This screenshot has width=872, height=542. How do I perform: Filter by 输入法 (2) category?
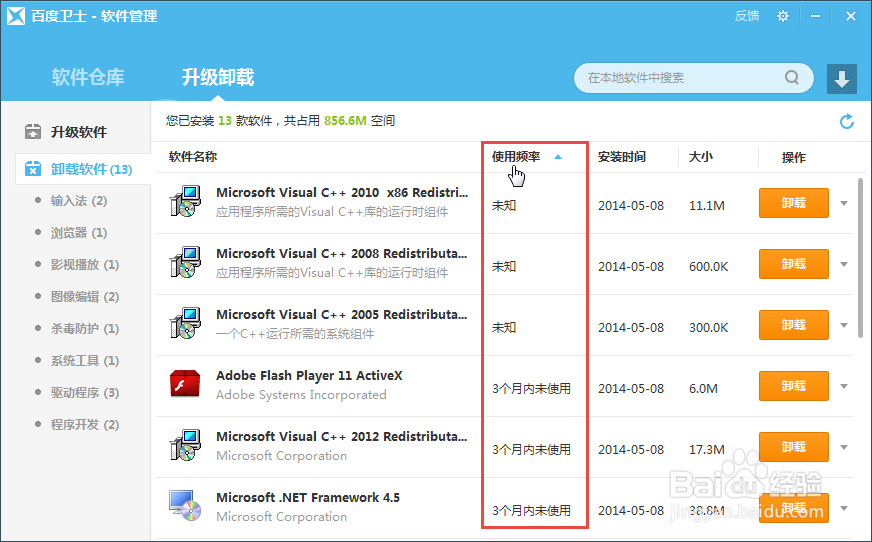coord(78,201)
